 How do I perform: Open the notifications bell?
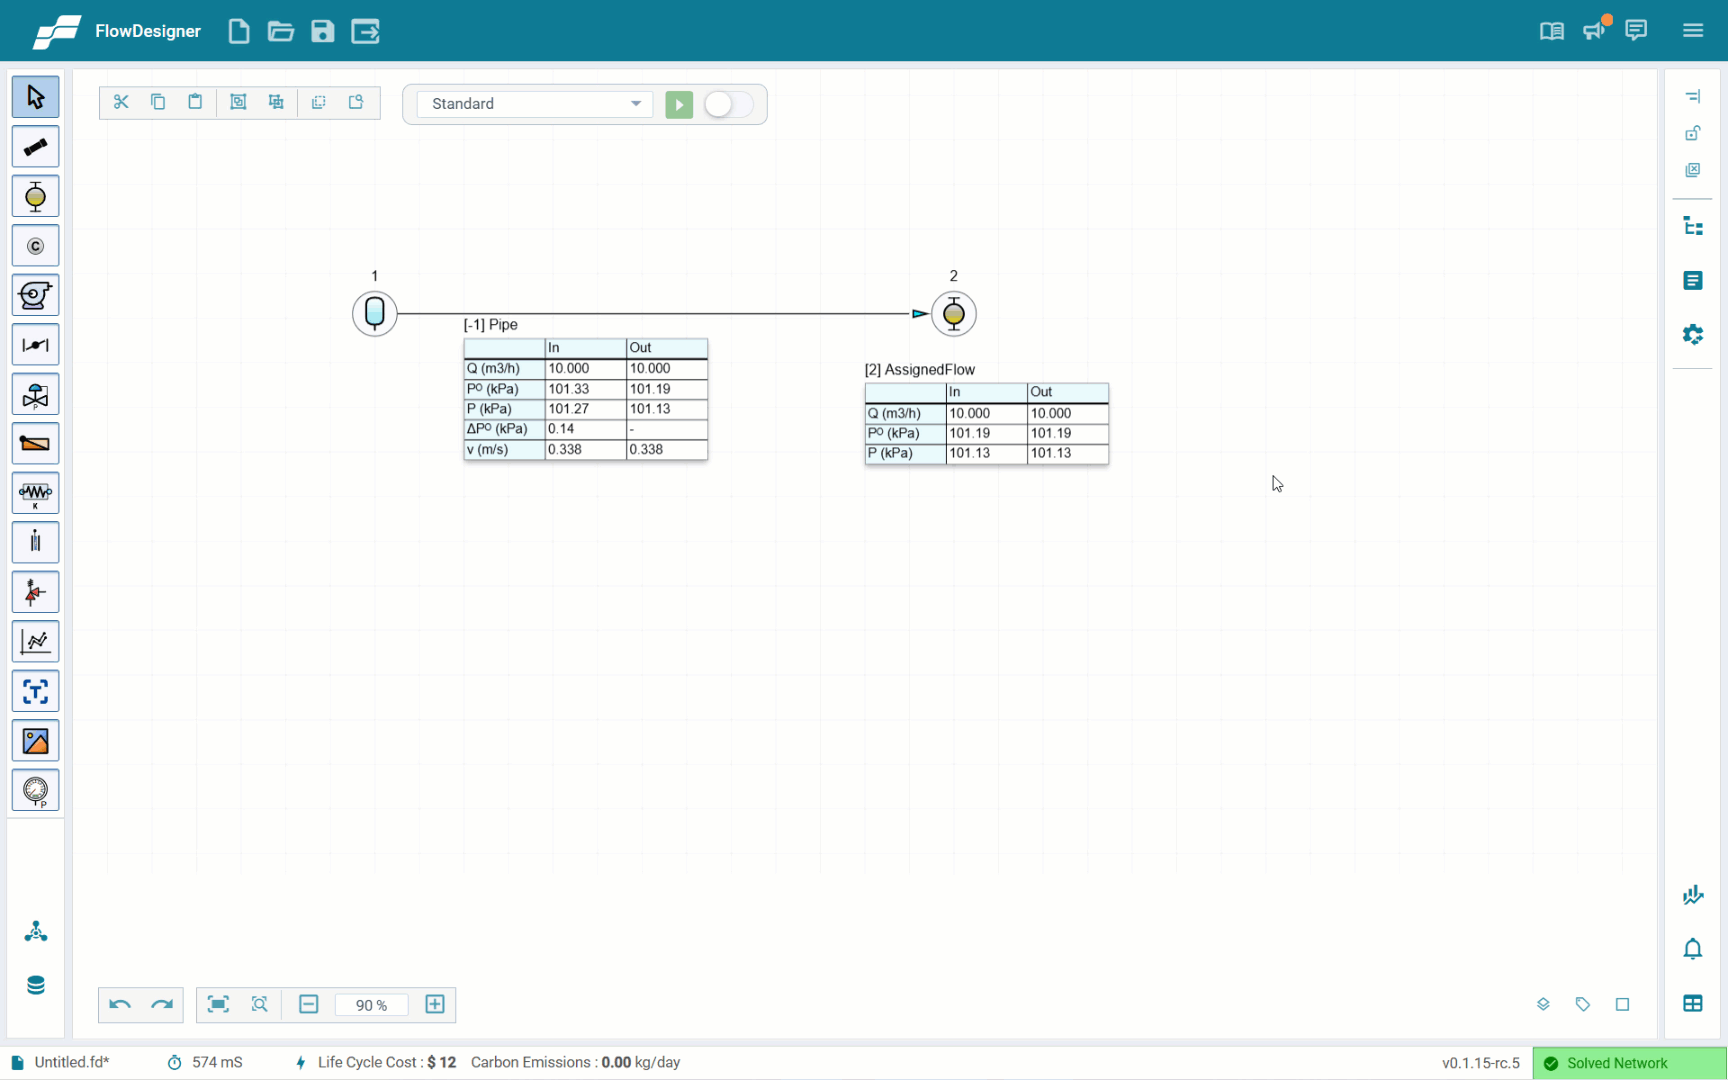1692,948
